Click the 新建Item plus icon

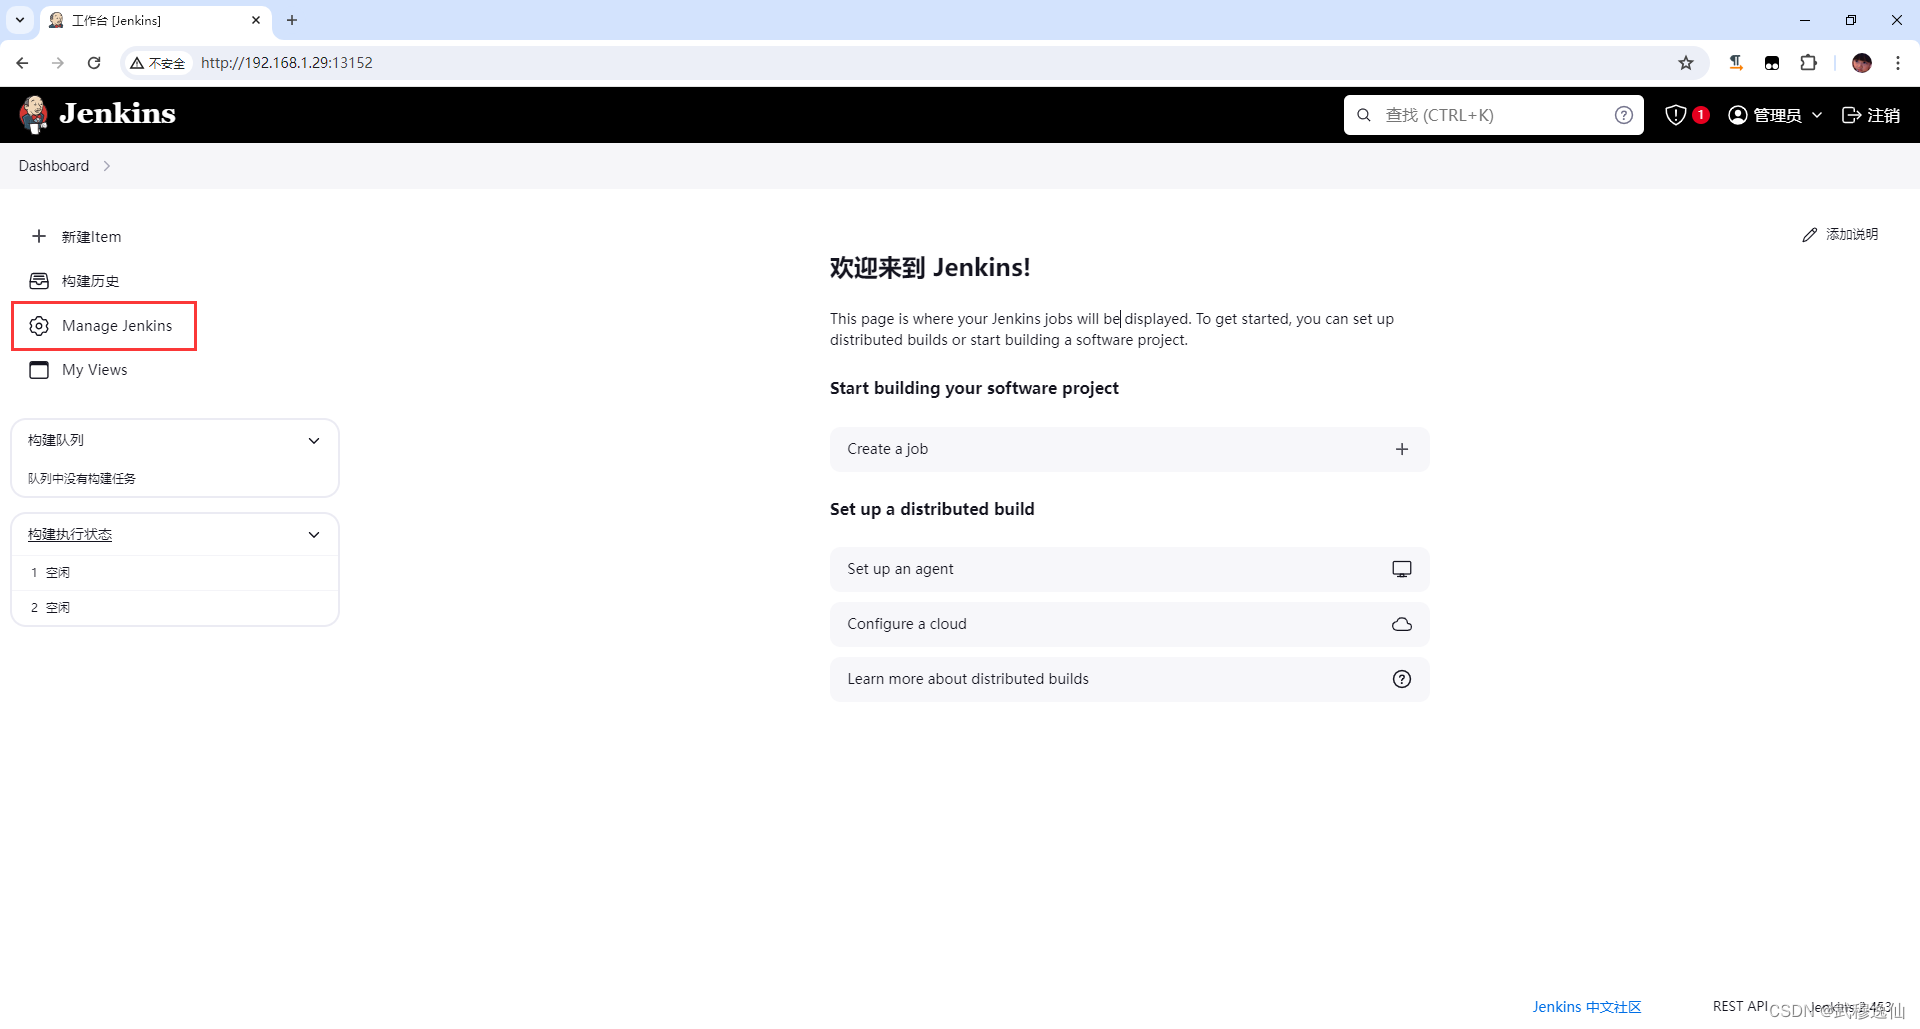(x=39, y=236)
